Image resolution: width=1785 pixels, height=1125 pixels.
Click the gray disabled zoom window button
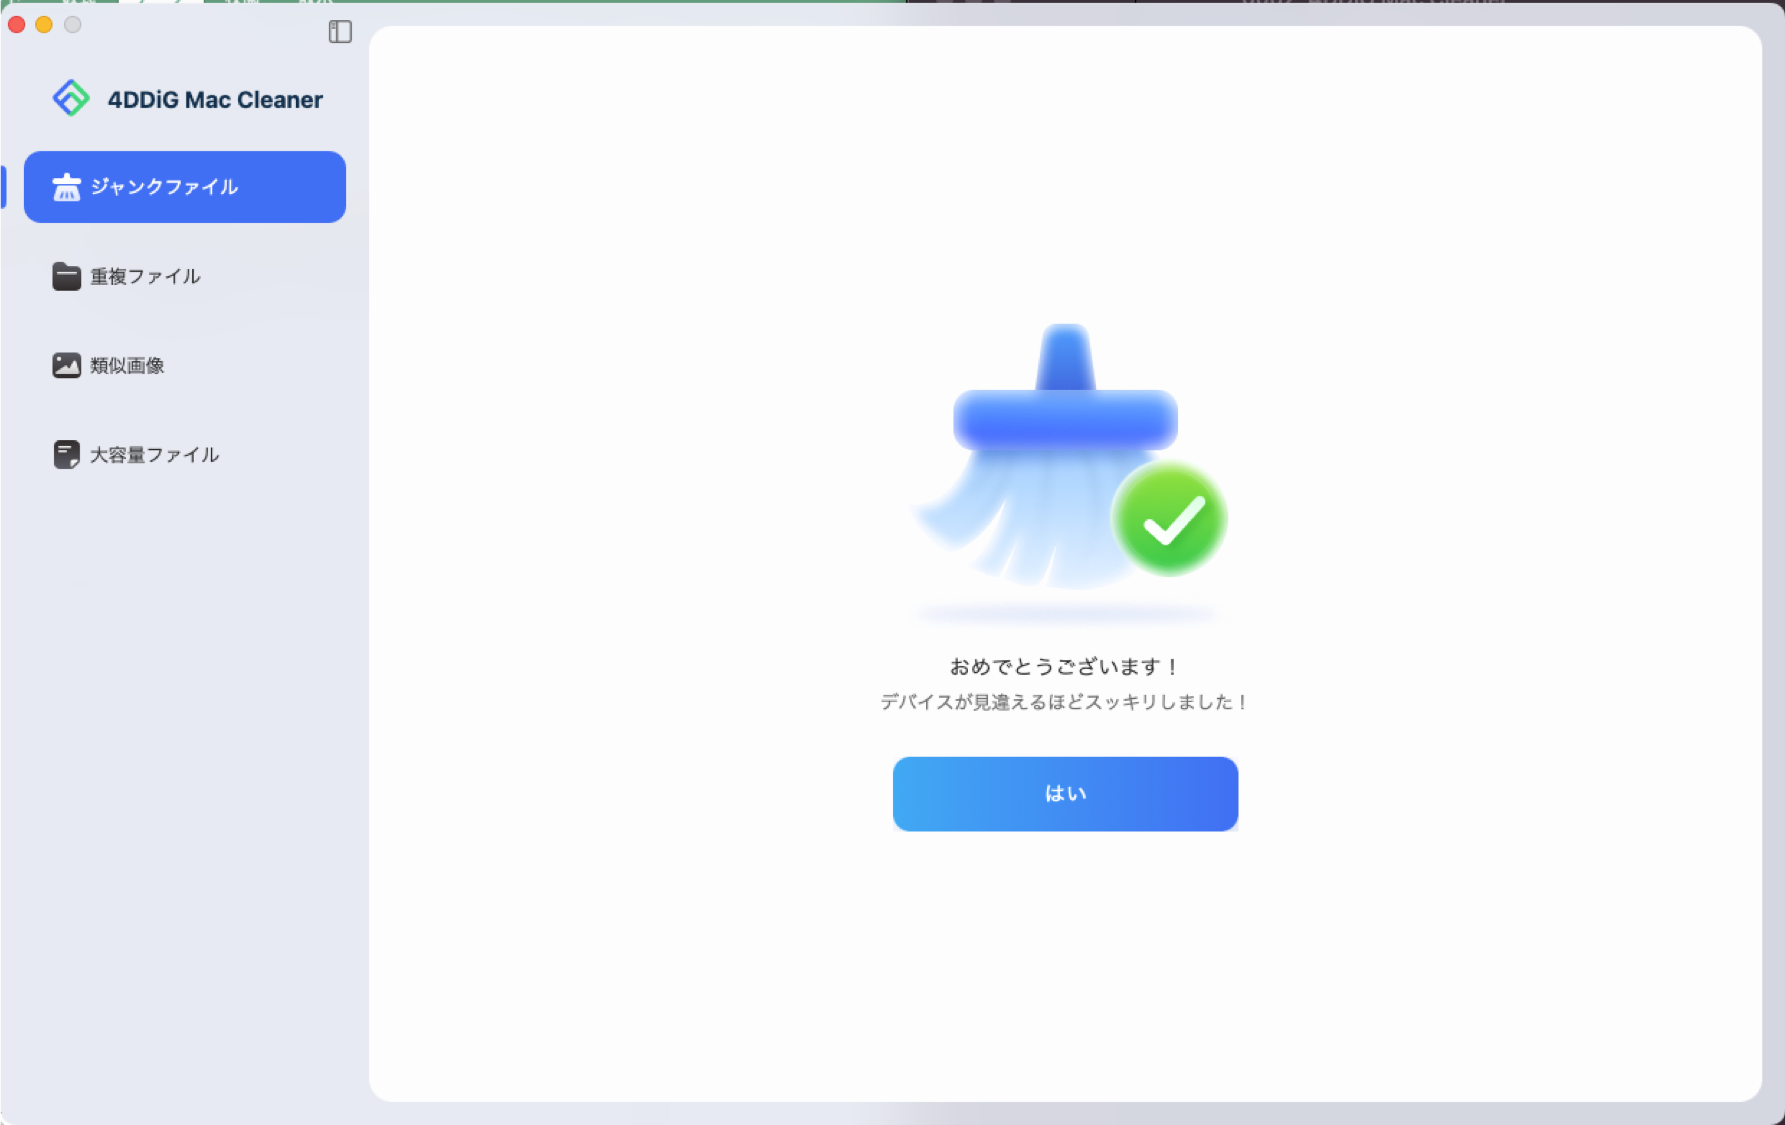point(72,24)
